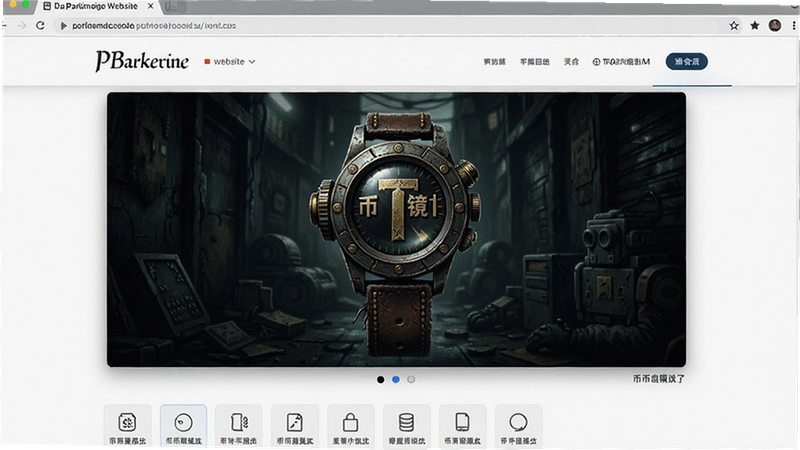The height and width of the screenshot is (450, 800).
Task: Bookmark page with outlined star icon
Action: coord(734,26)
